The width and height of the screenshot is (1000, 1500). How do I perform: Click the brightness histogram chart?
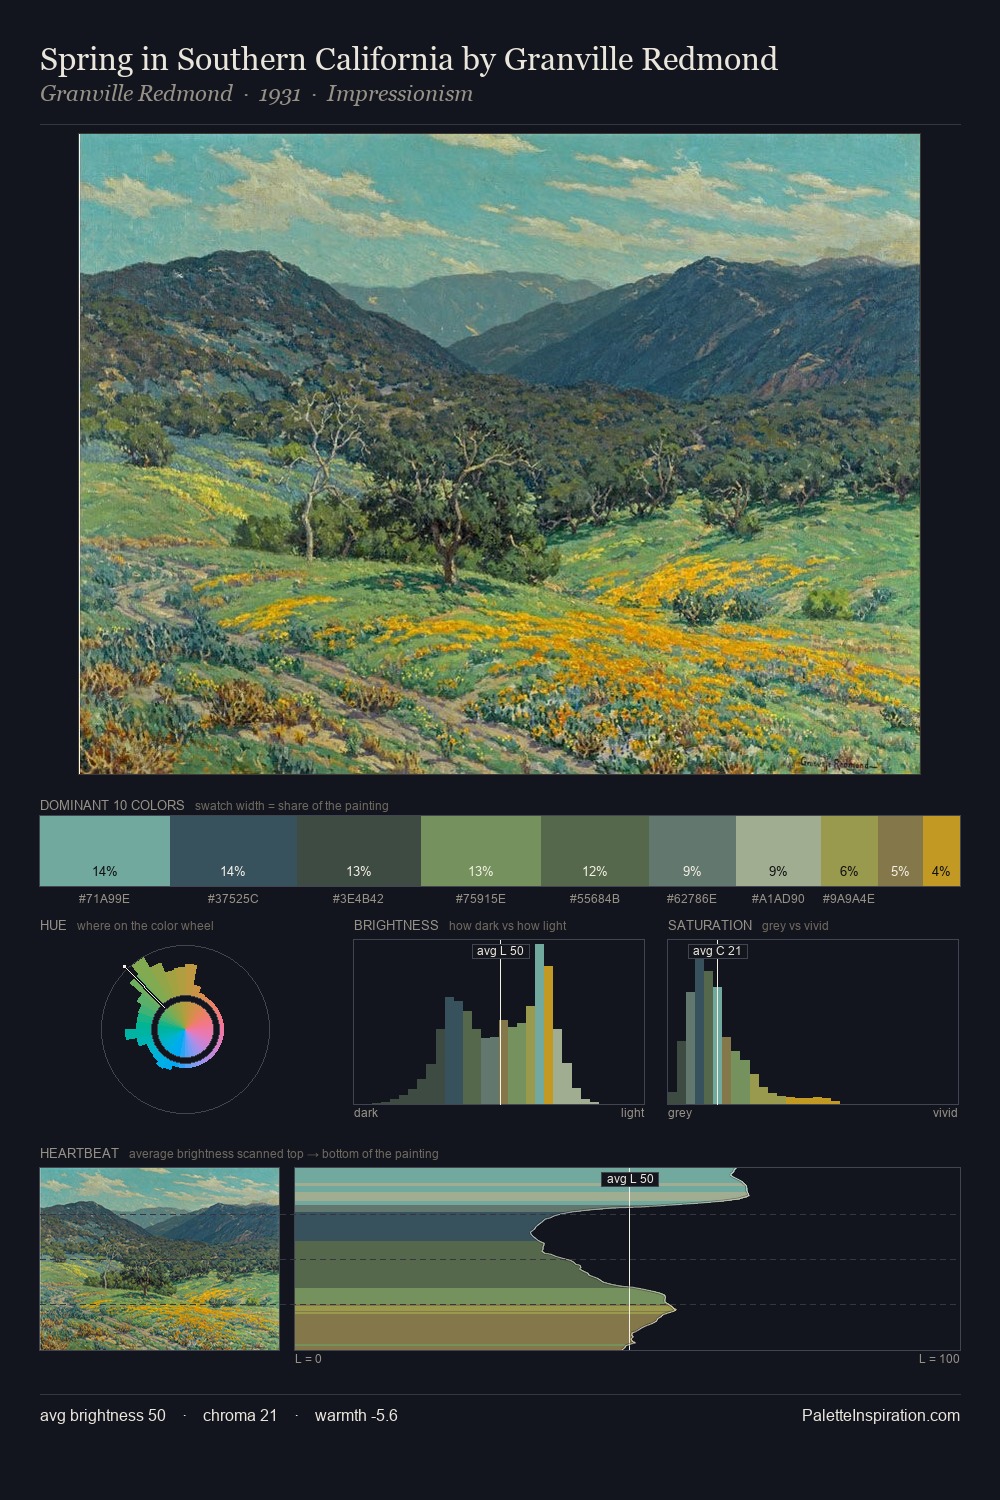499,1022
